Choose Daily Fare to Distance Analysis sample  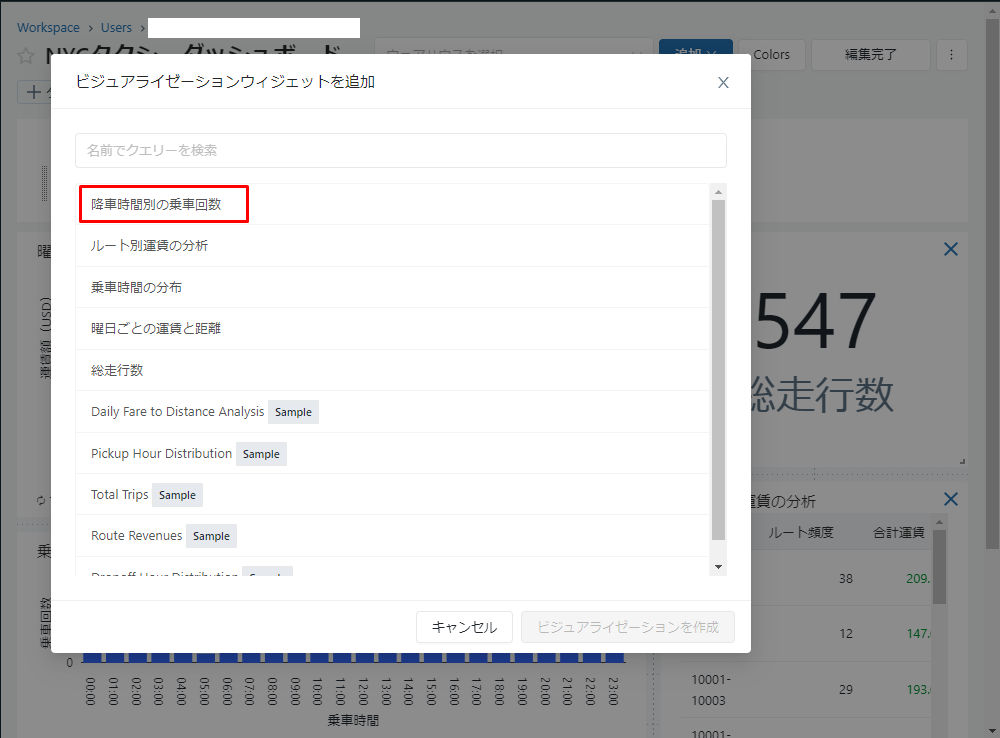[x=177, y=412]
